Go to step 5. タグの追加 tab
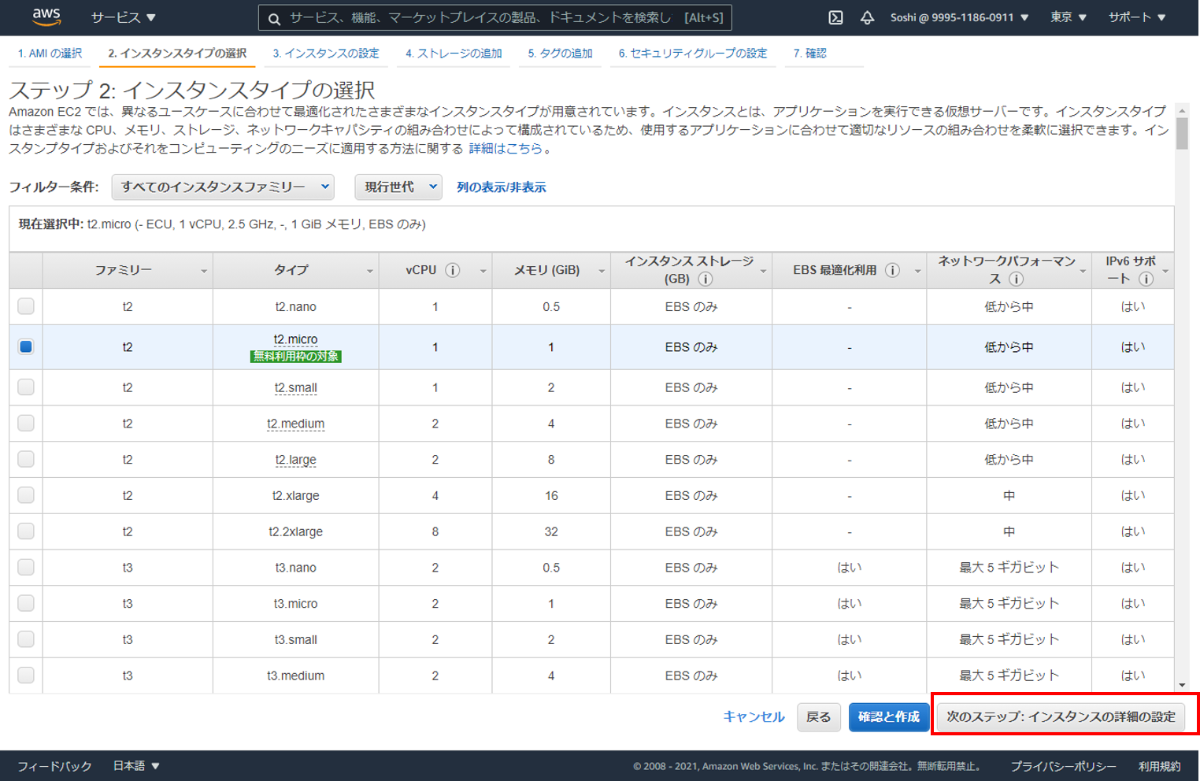 click(x=560, y=53)
